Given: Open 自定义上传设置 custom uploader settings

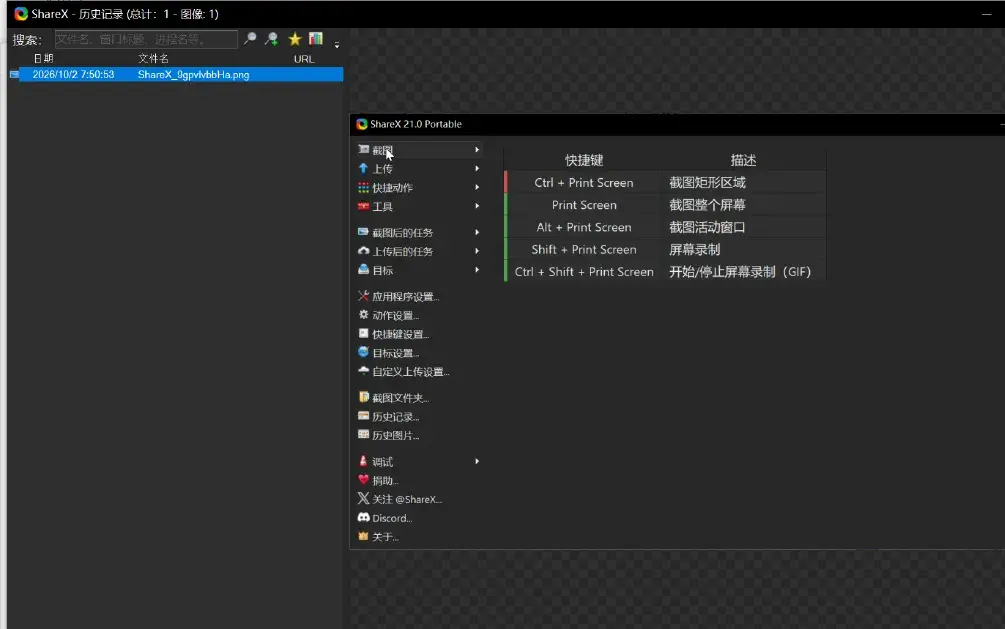Looking at the screenshot, I should [x=411, y=372].
